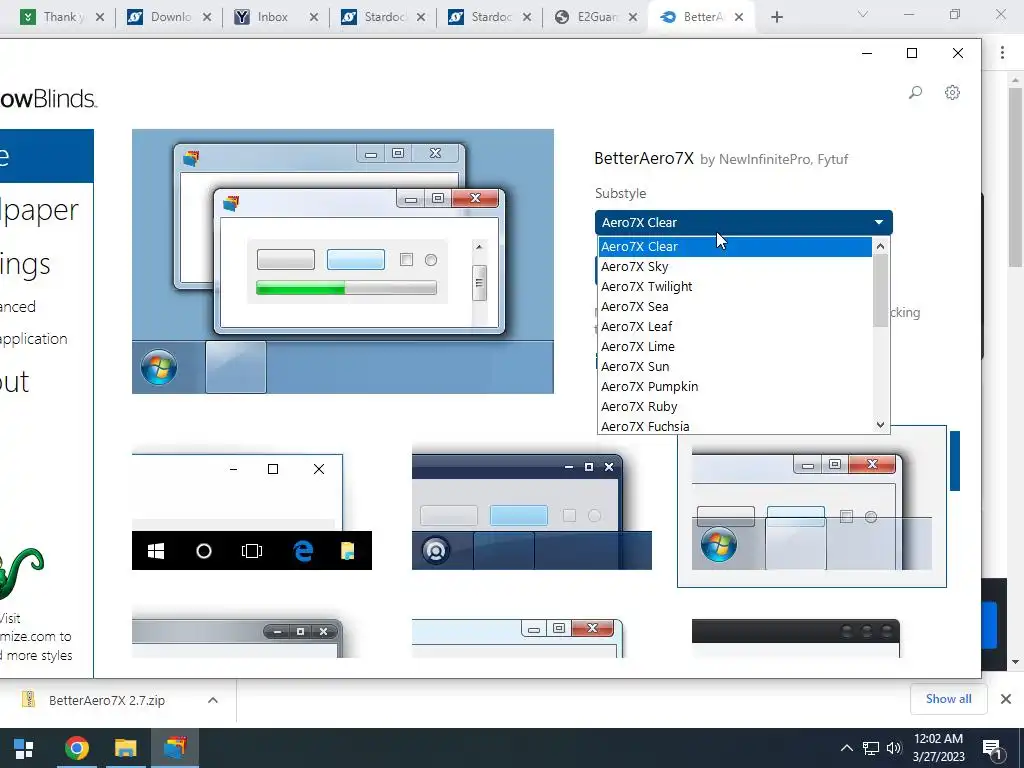Viewport: 1024px width, 768px height.
Task: Open the Settings sidebar section
Action: 25,264
